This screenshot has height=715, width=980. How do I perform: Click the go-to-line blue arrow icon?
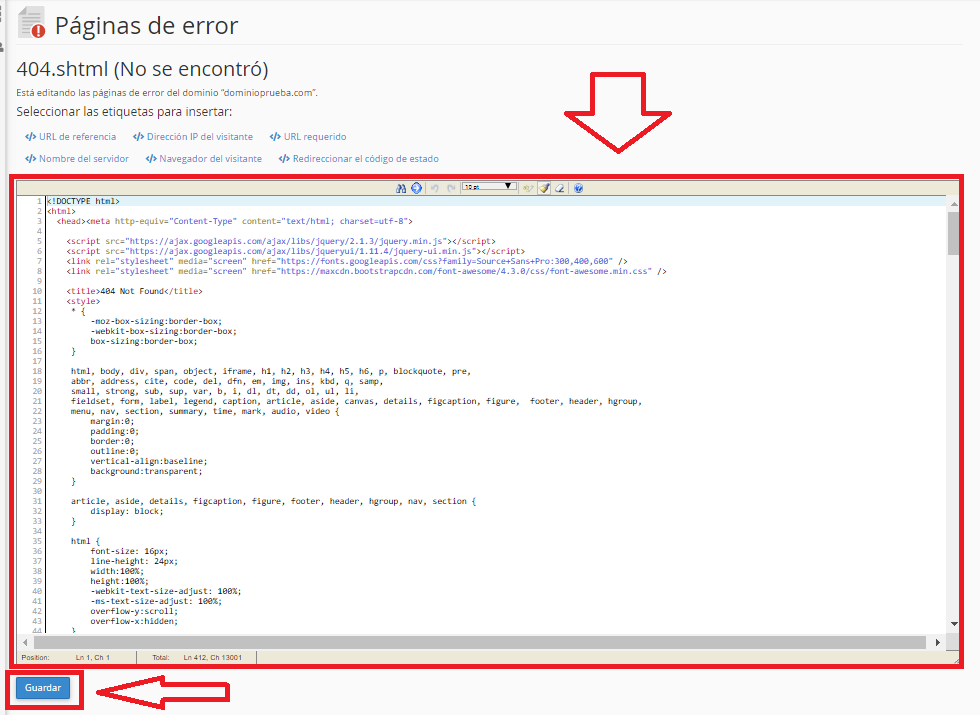(416, 188)
